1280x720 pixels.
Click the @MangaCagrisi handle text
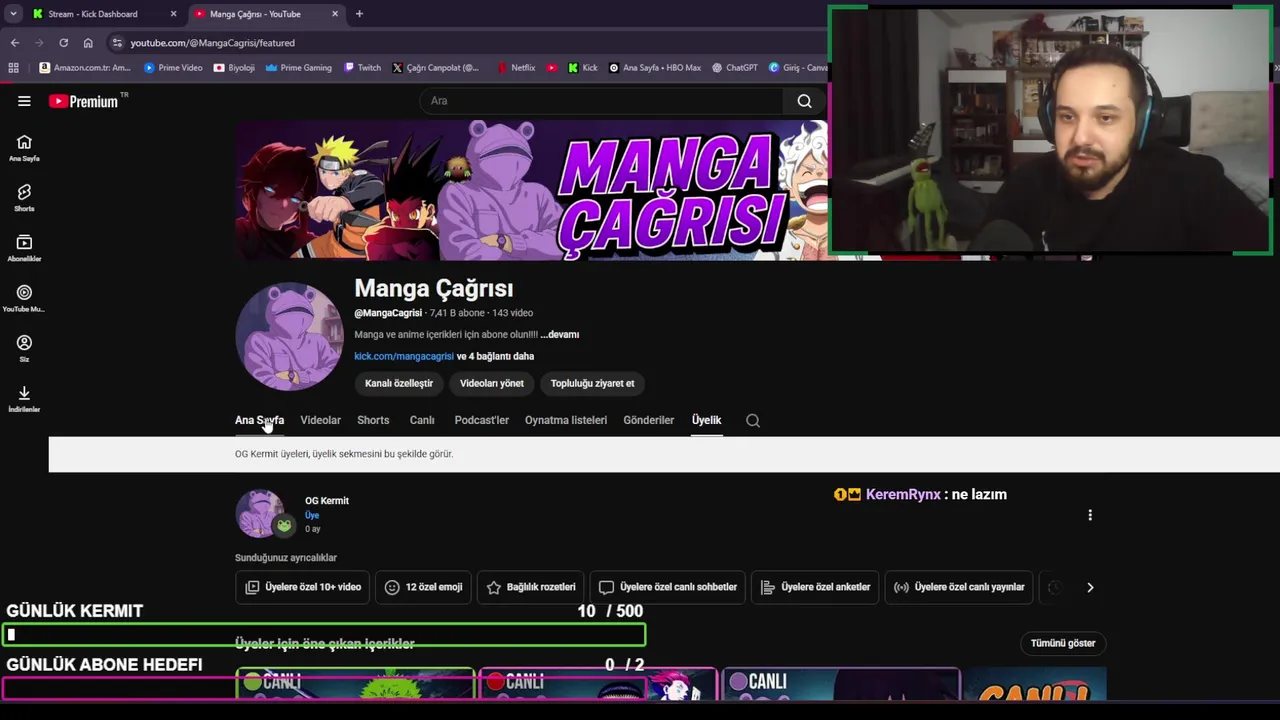click(x=388, y=313)
